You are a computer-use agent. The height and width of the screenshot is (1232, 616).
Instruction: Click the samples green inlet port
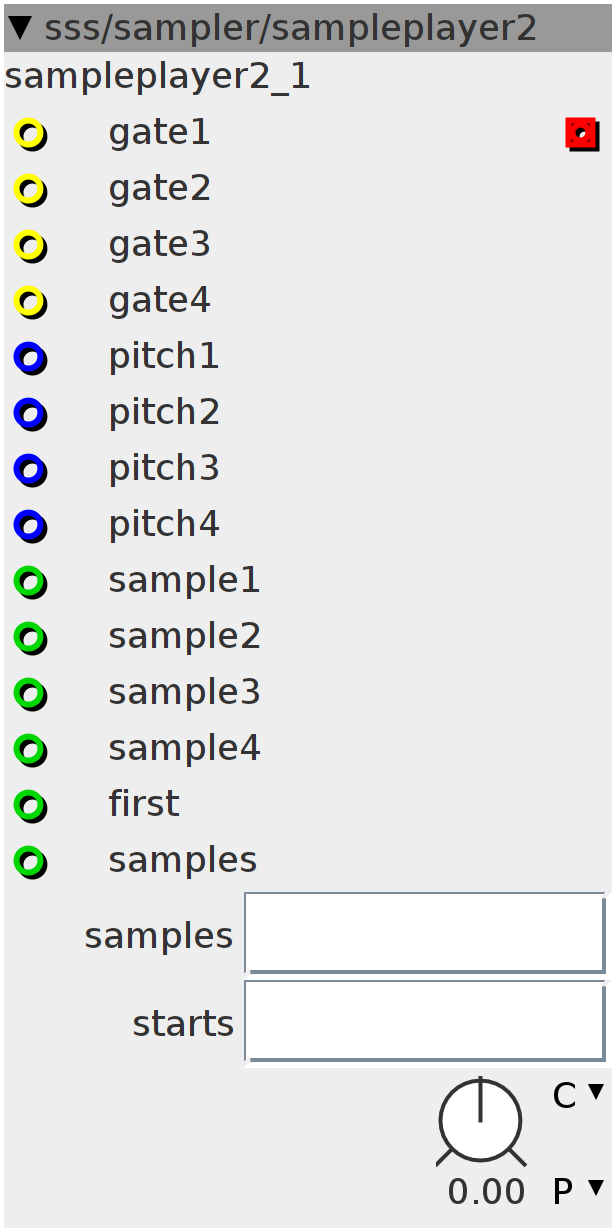[x=30, y=861]
